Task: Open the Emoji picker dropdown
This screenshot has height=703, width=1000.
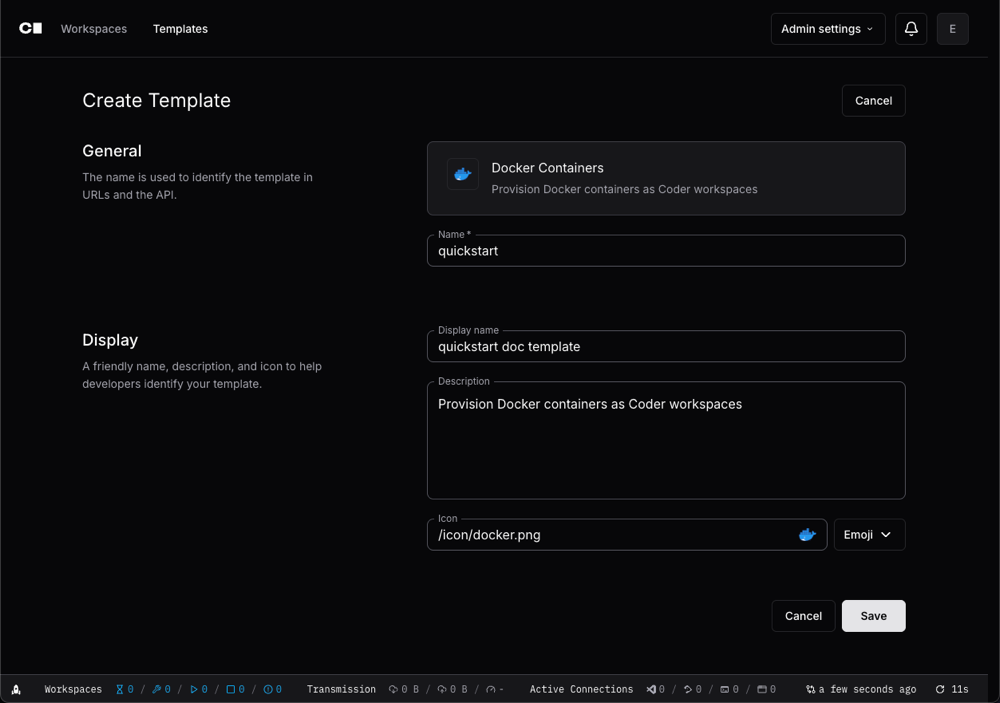Action: pos(869,535)
